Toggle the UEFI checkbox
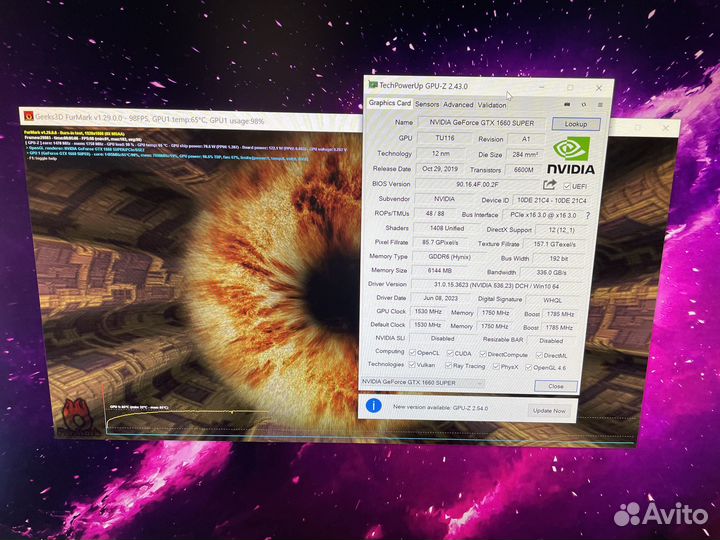 pyautogui.click(x=567, y=186)
